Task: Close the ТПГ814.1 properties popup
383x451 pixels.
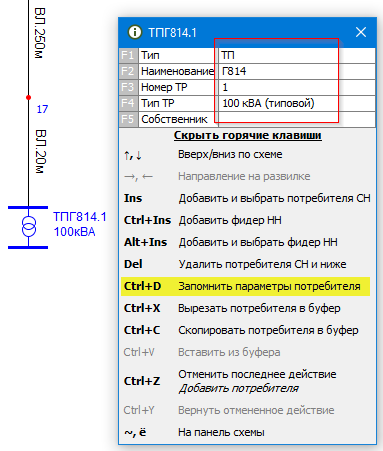Action: coord(361,32)
